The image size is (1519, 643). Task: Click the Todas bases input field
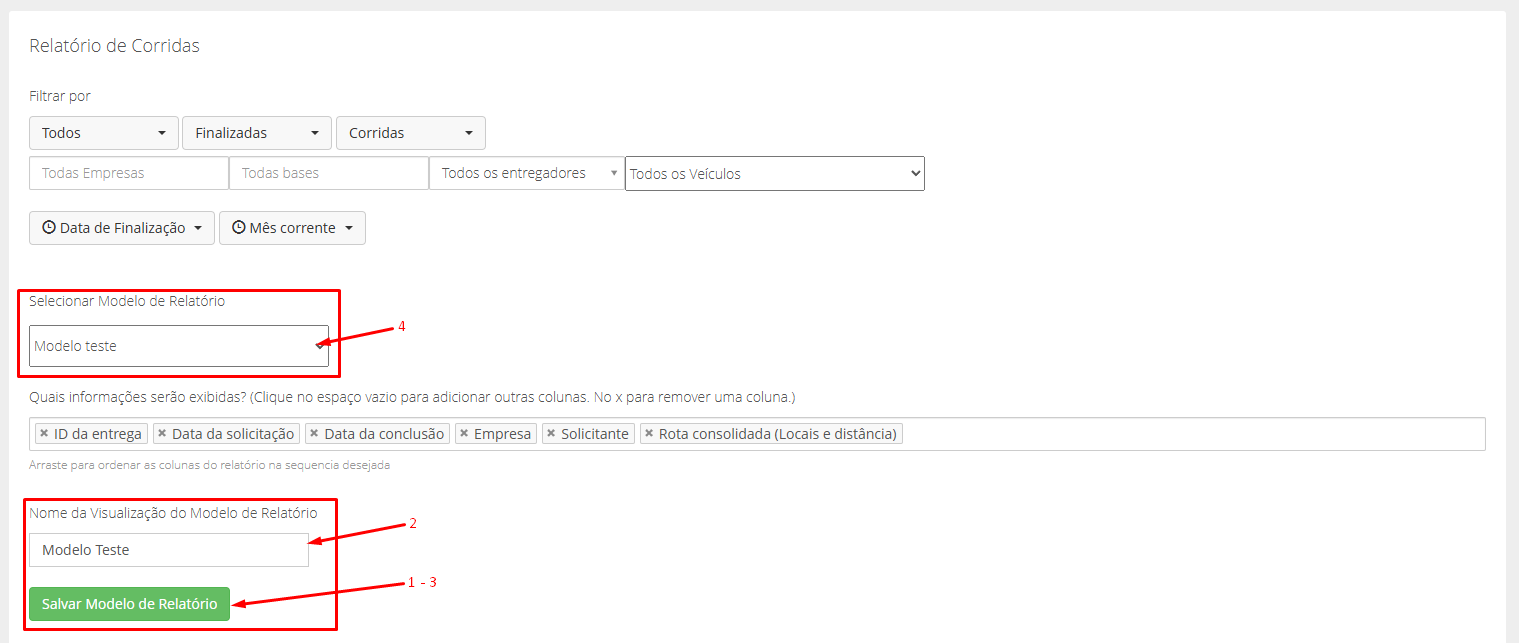click(329, 173)
